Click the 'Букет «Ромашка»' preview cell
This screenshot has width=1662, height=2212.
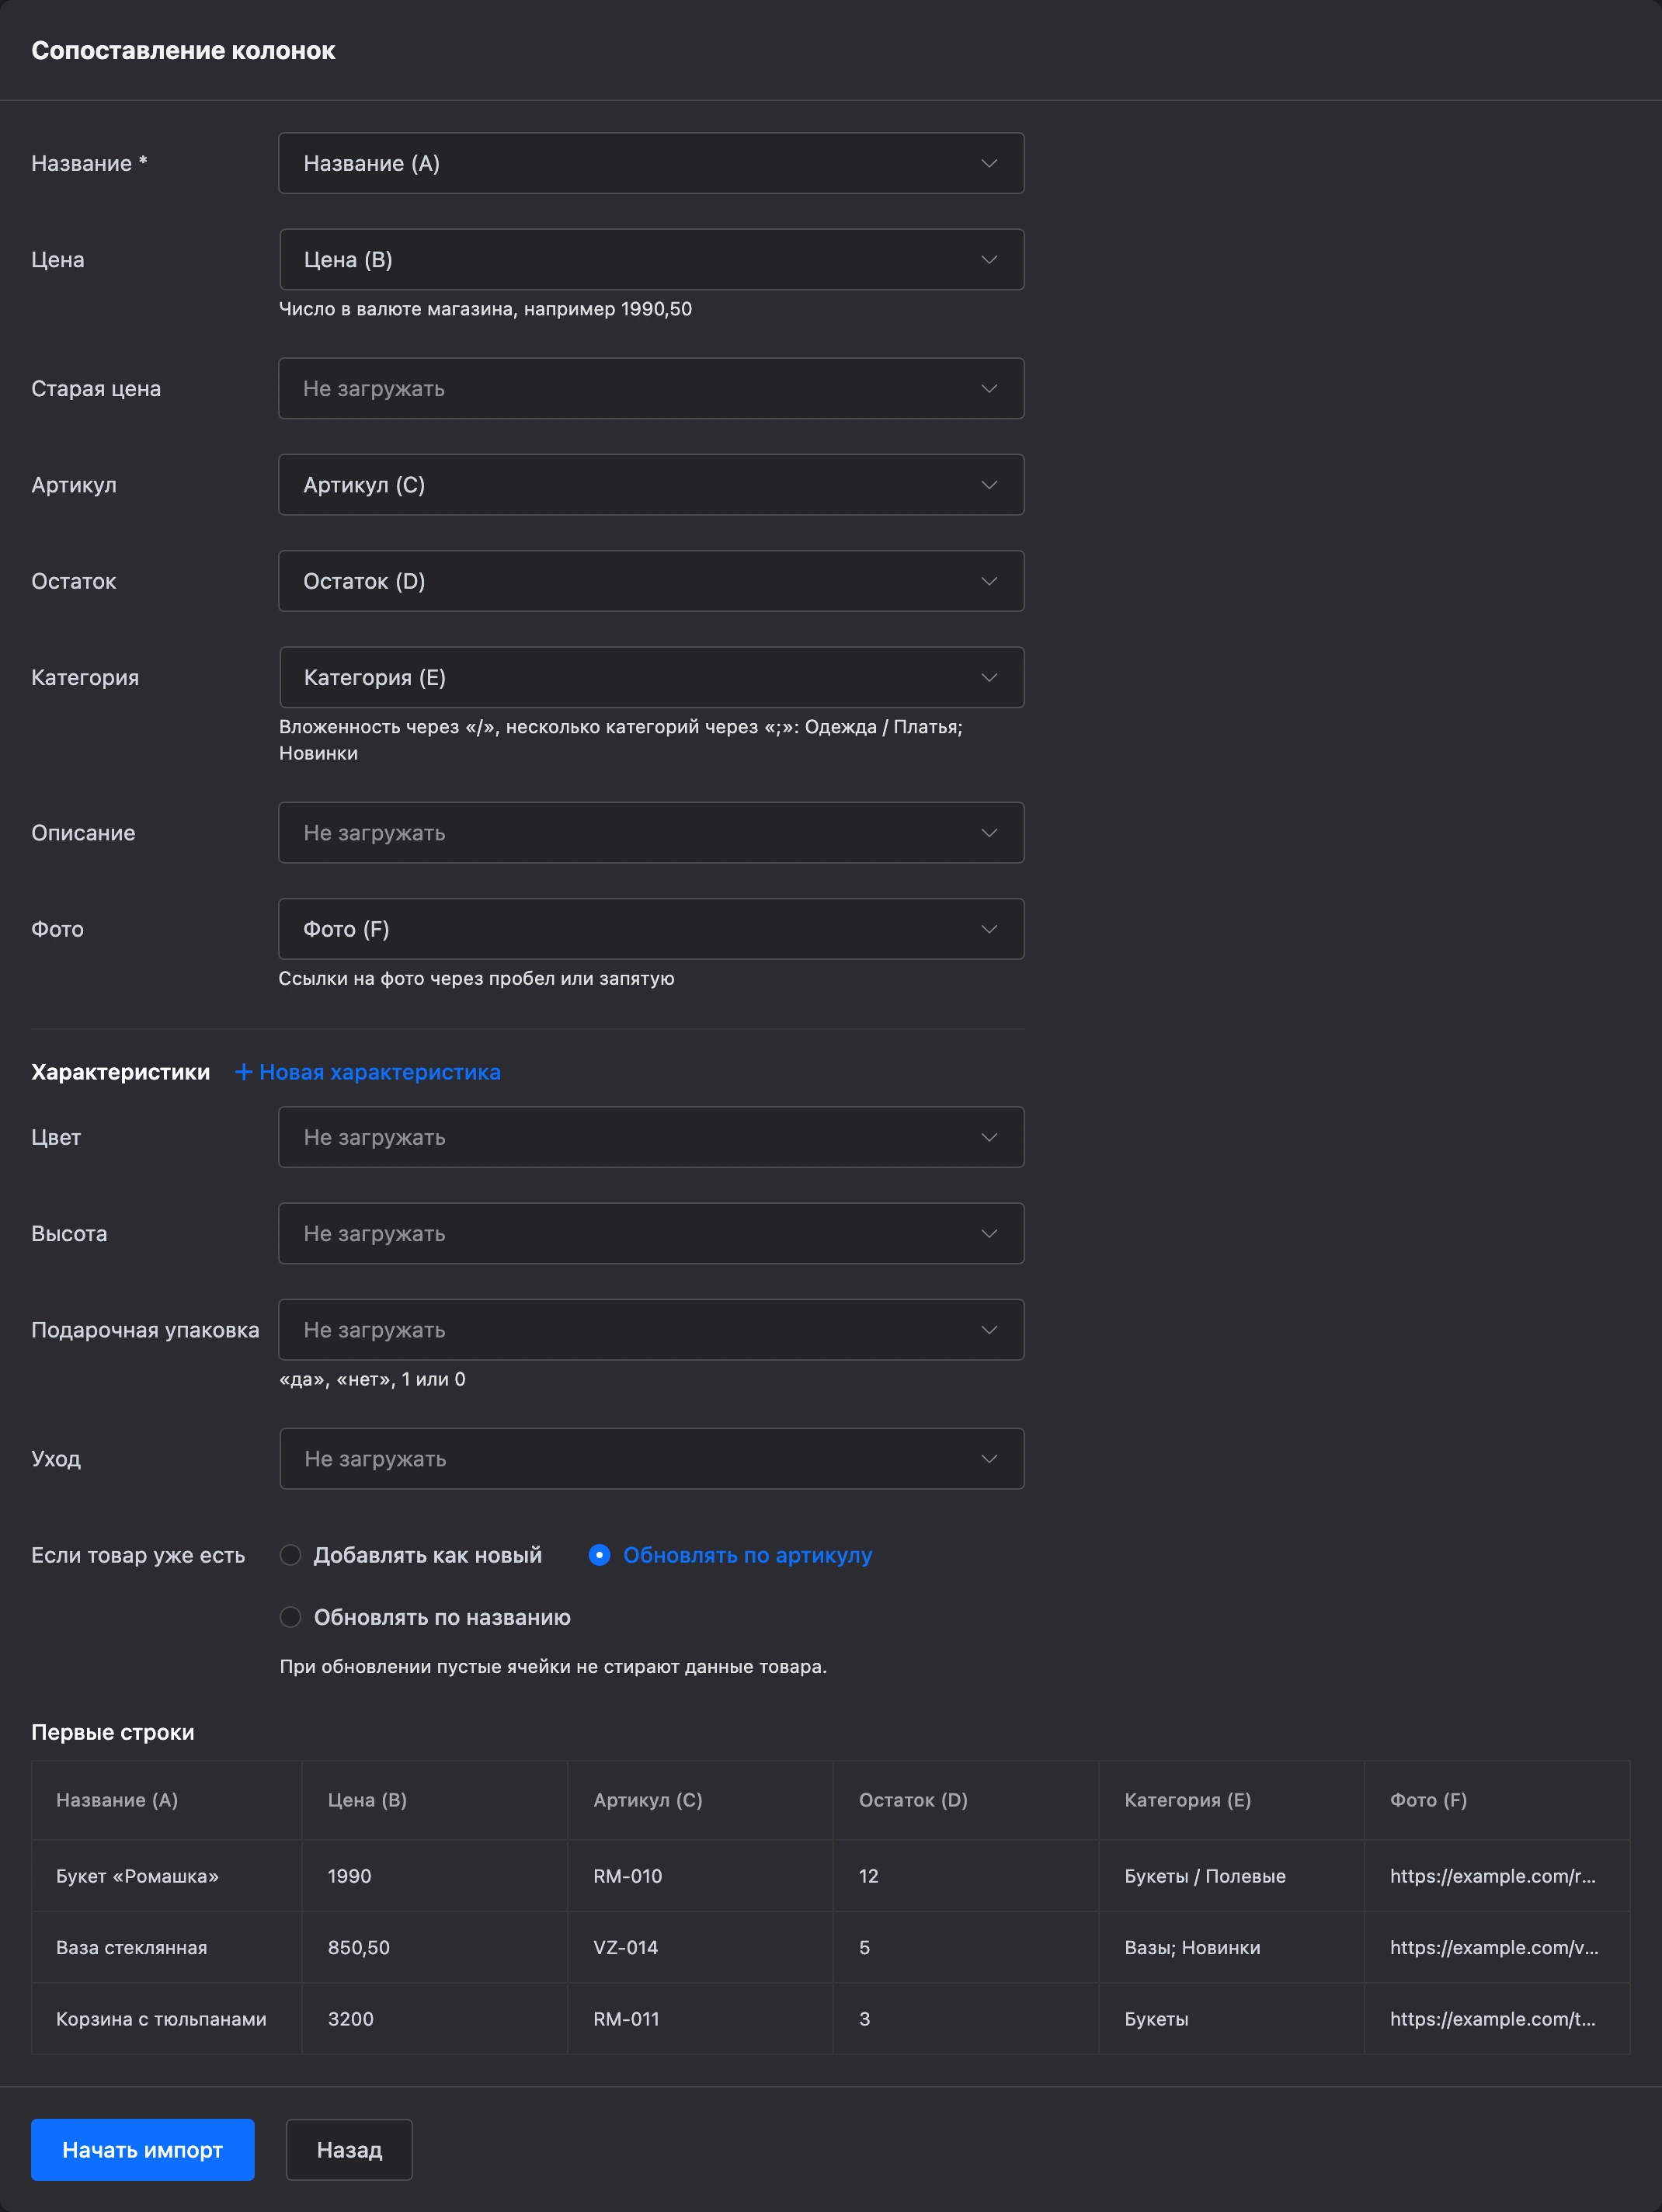coord(167,1876)
